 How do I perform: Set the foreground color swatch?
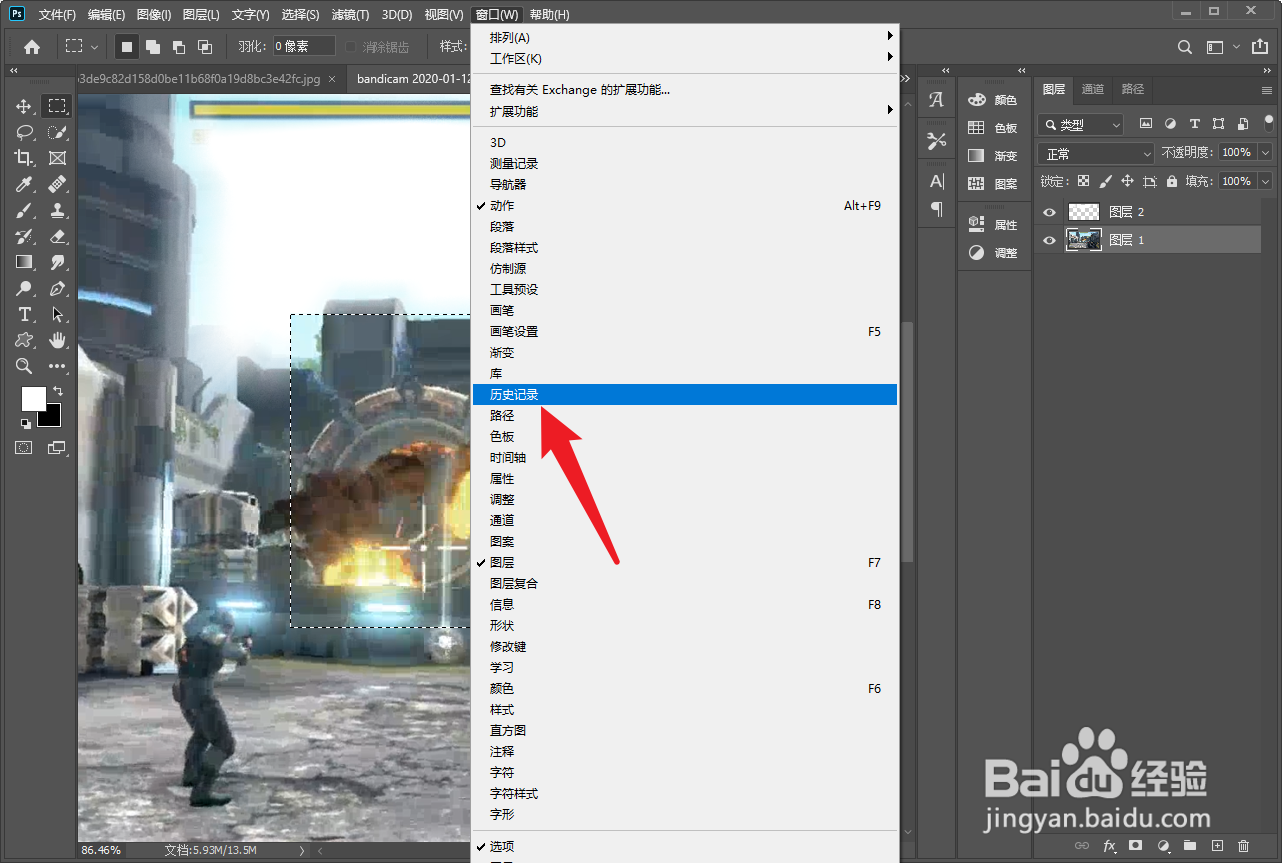33,398
